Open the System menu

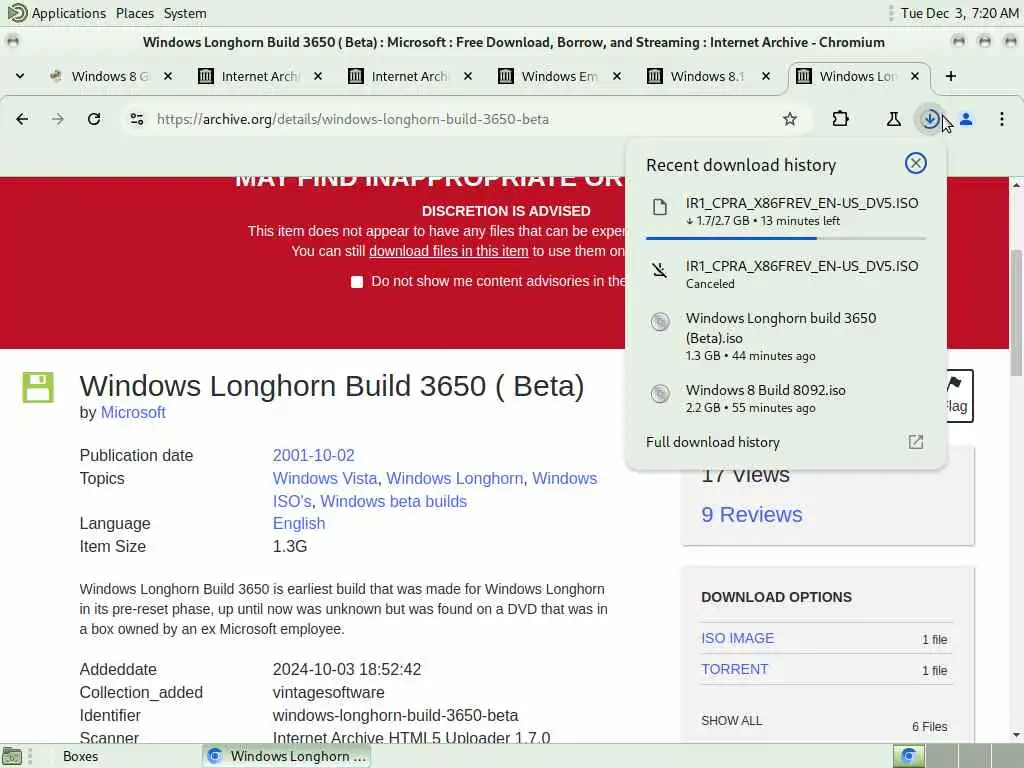[x=185, y=13]
